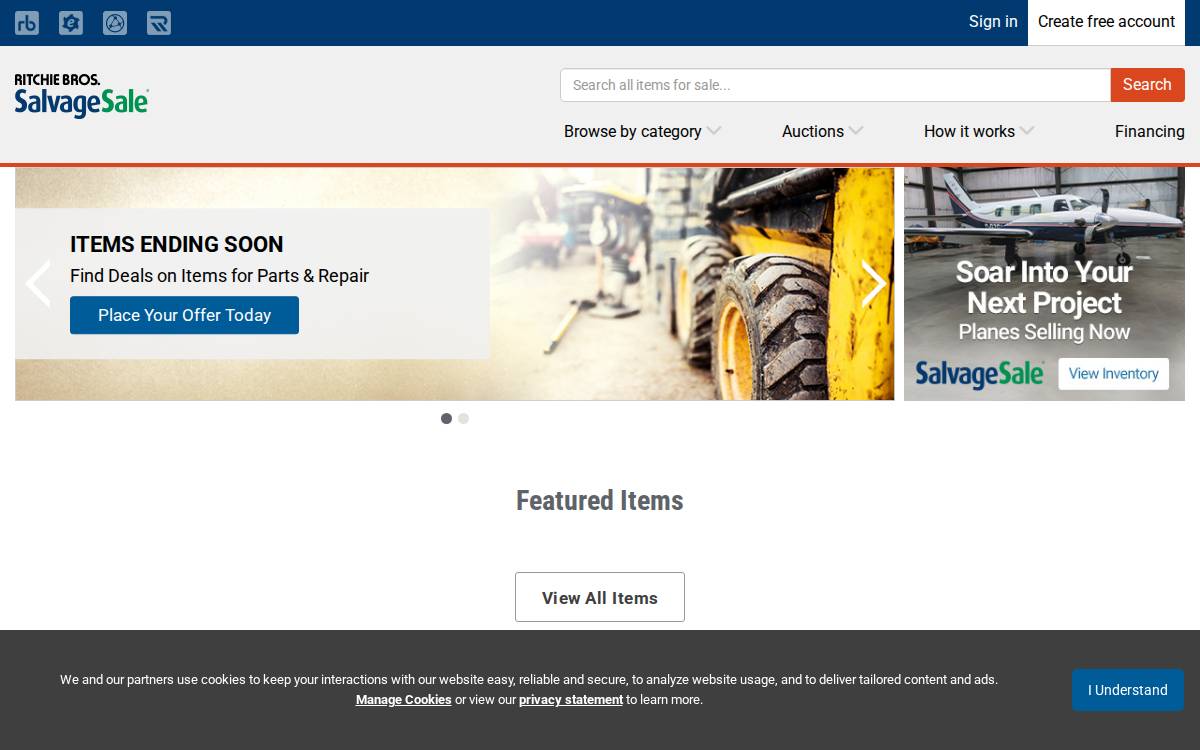
Task: Click the orange Search button
Action: click(1147, 85)
